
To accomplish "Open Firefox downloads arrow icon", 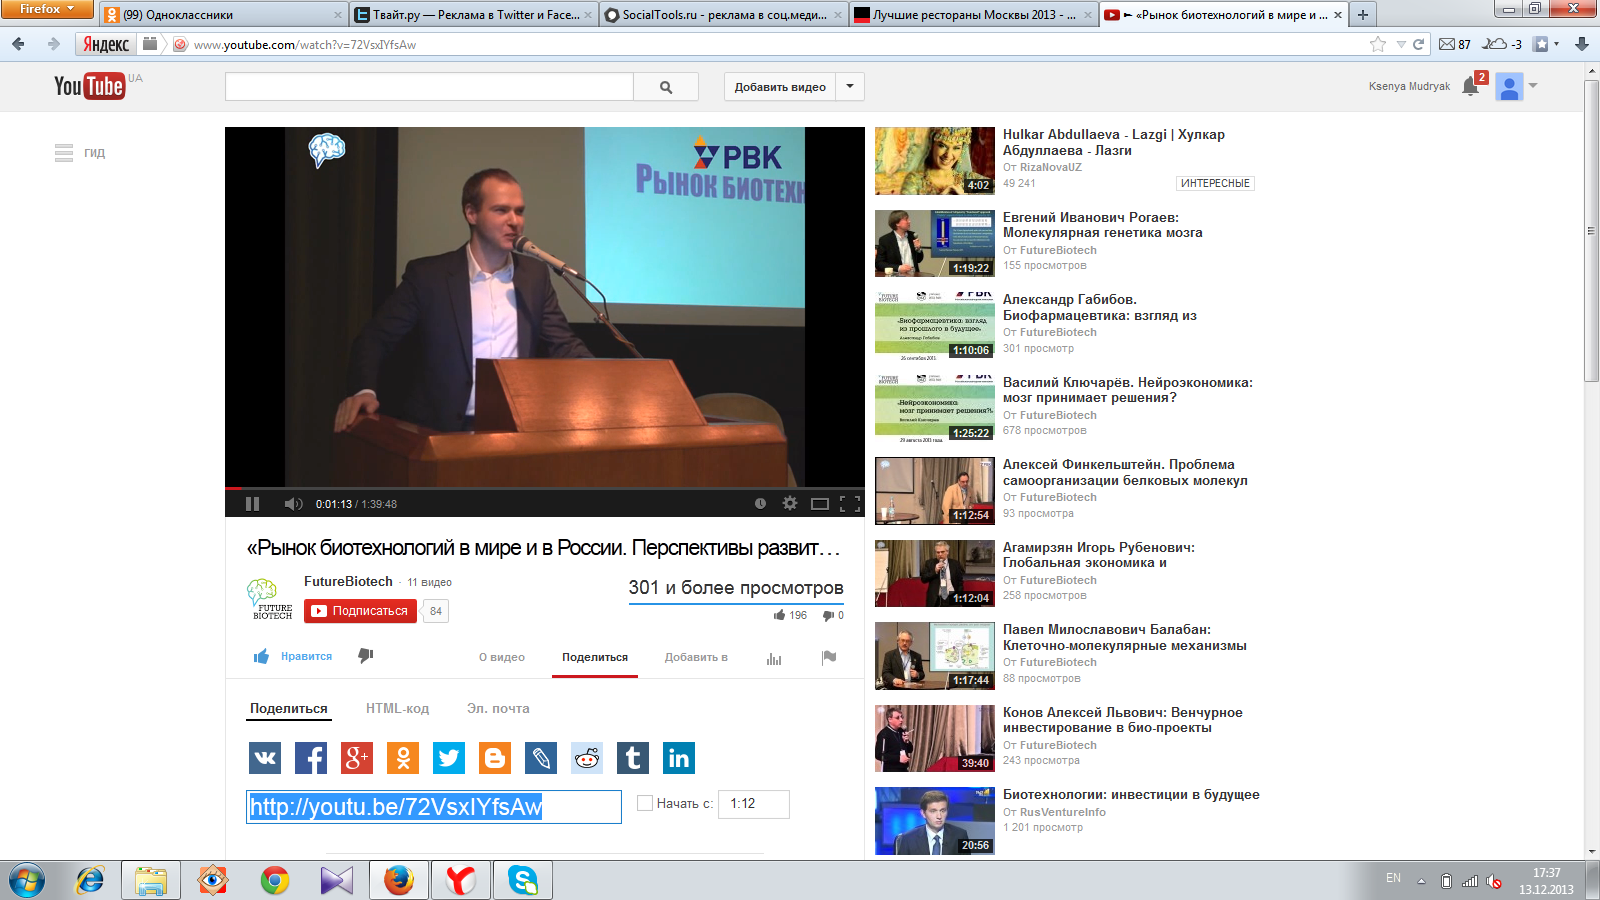I will [x=1582, y=44].
